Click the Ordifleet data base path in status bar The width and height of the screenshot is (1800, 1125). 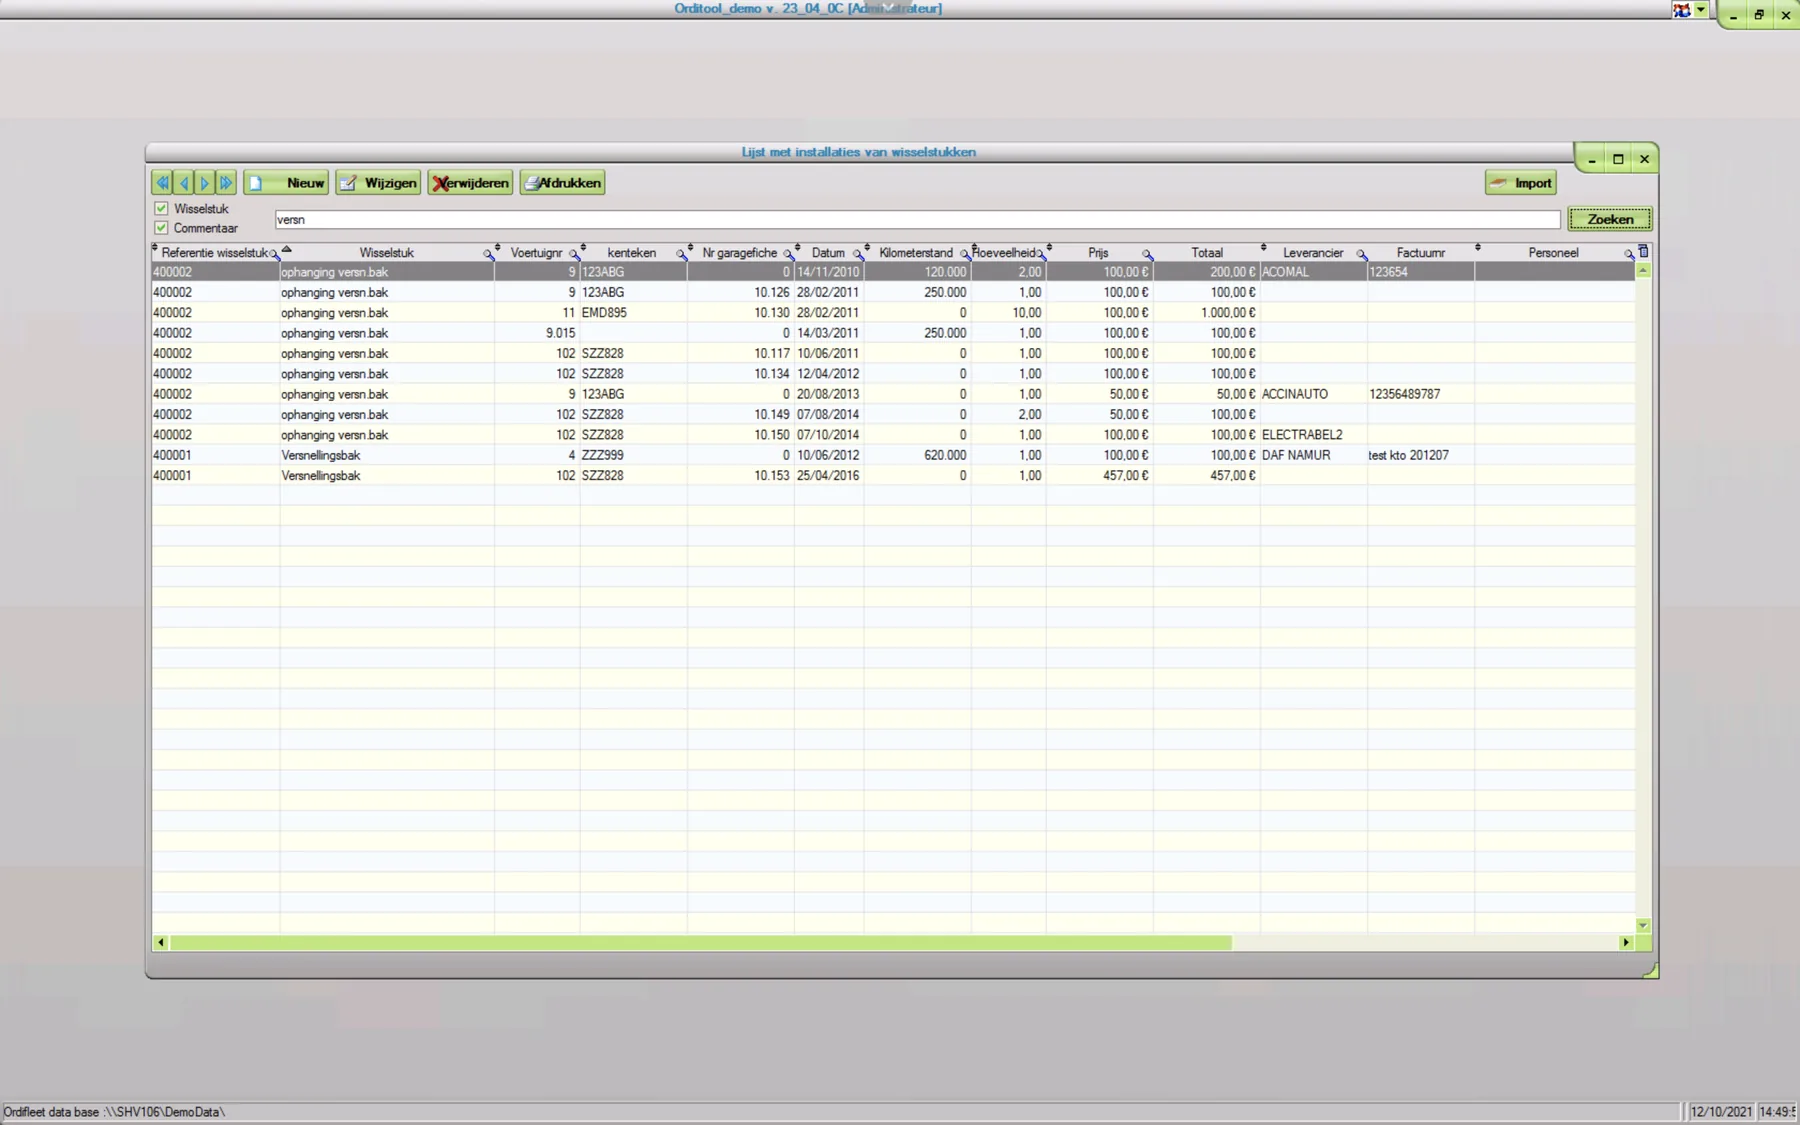114,1112
